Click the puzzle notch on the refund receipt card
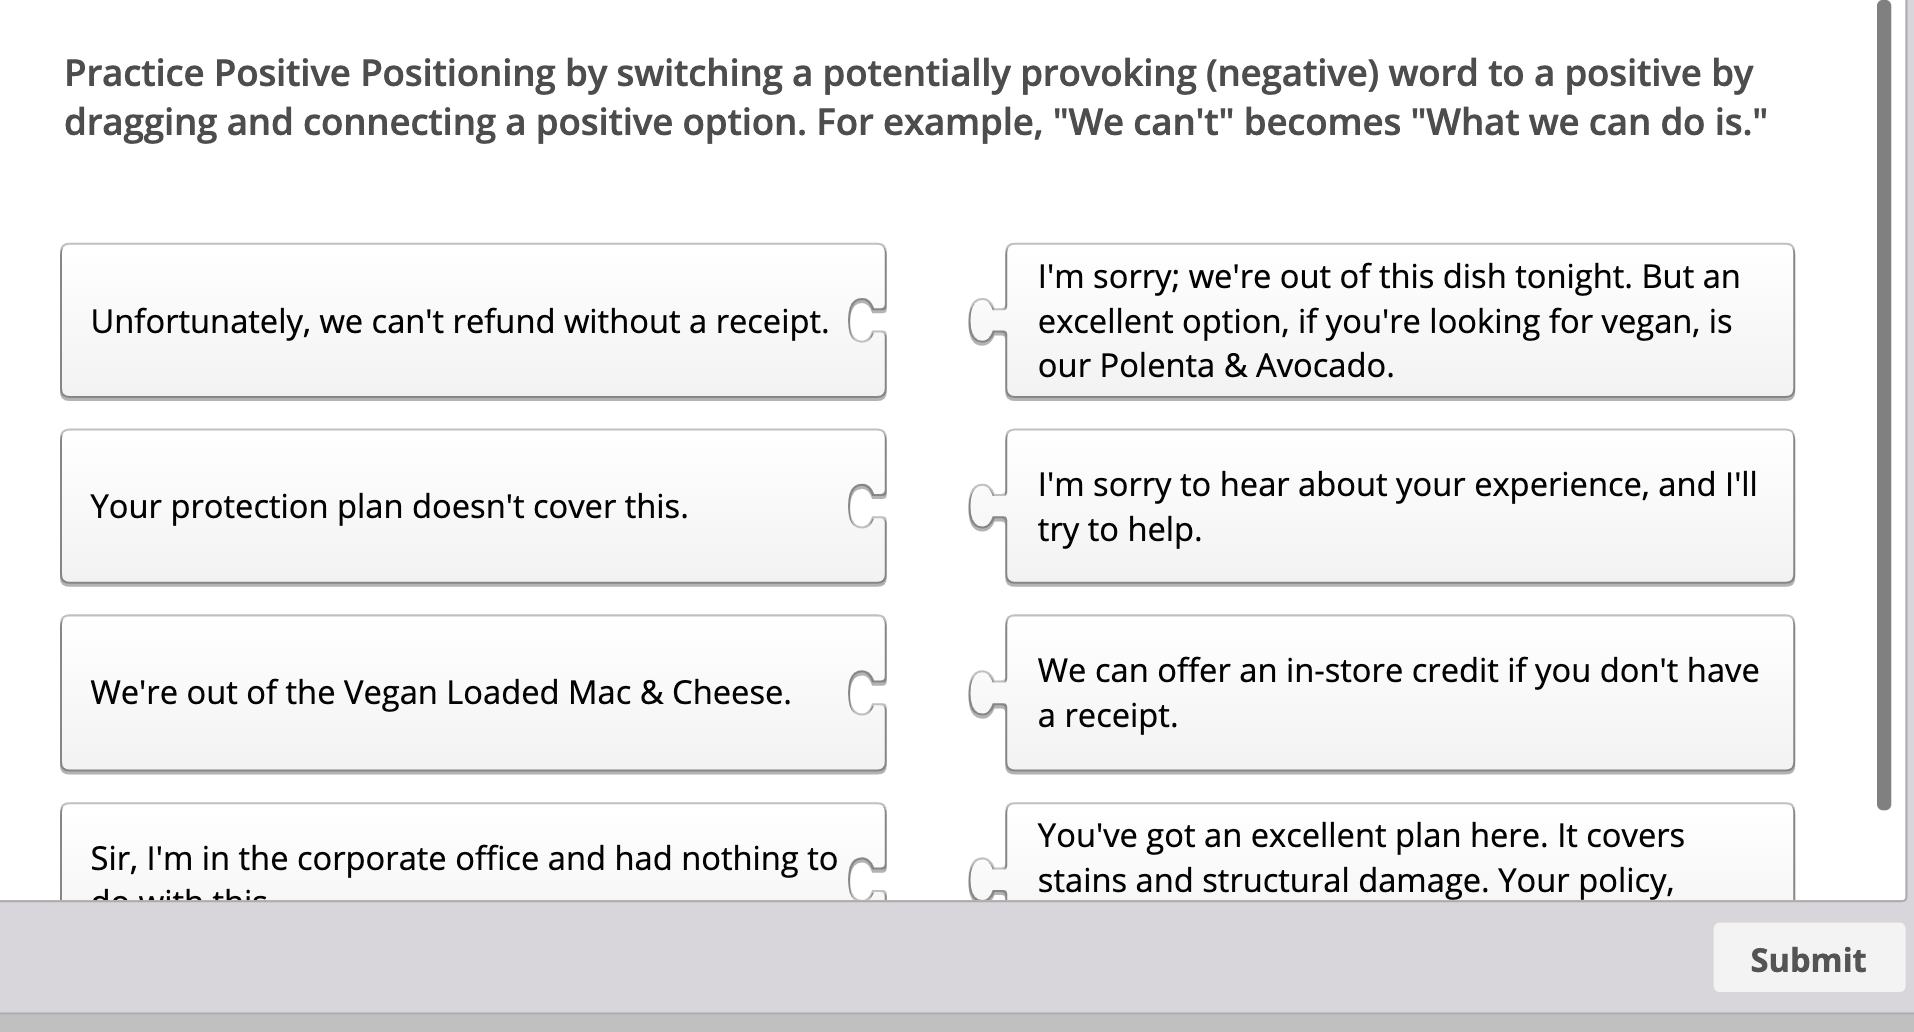Viewport: 1914px width, 1032px height. (866, 321)
